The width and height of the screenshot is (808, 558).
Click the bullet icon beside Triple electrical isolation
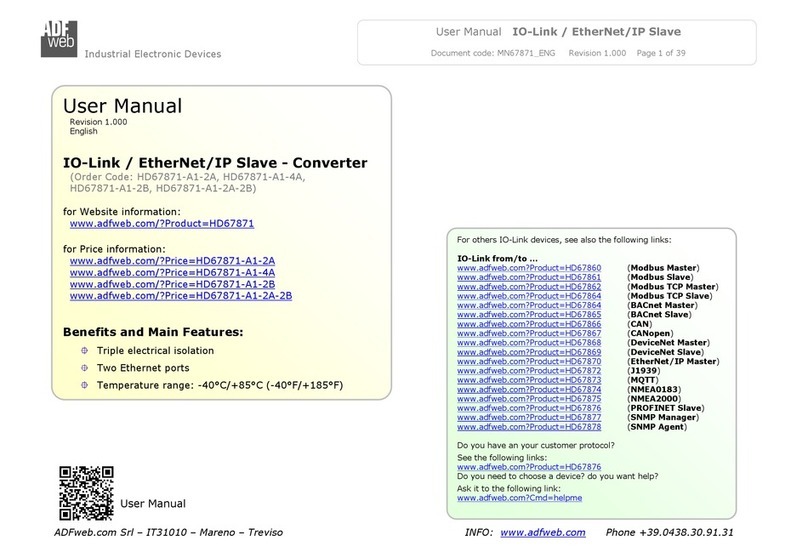[85, 350]
